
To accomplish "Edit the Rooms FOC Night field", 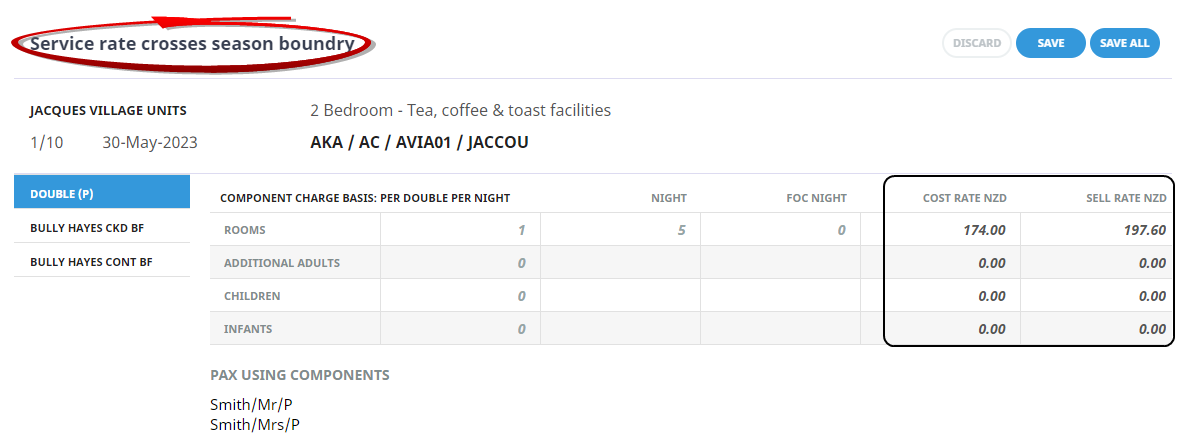I will pyautogui.click(x=780, y=230).
